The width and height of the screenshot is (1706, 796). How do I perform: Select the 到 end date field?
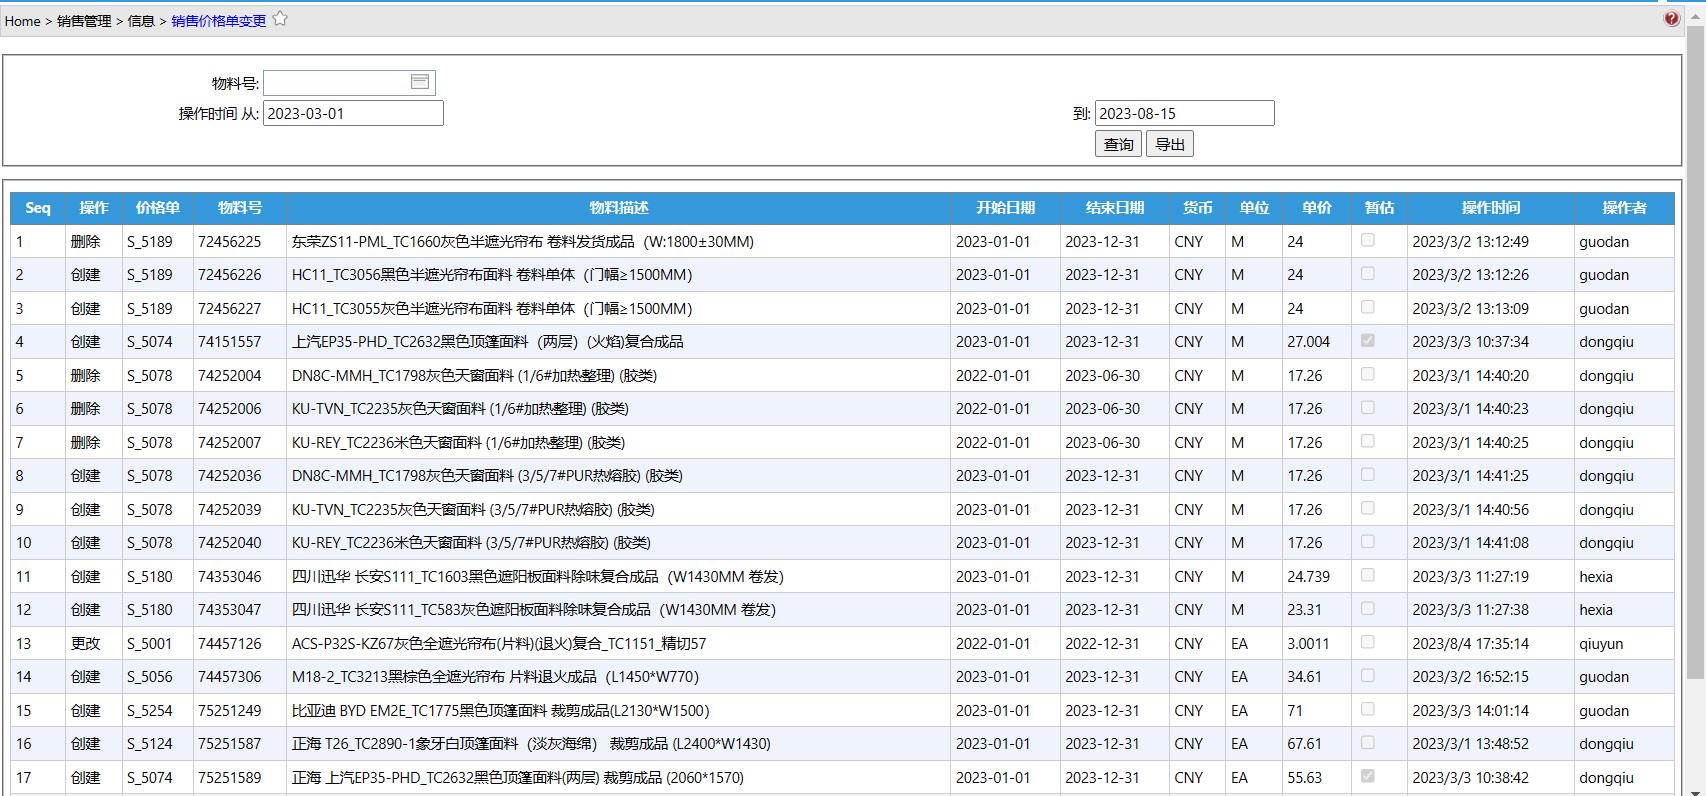1184,113
